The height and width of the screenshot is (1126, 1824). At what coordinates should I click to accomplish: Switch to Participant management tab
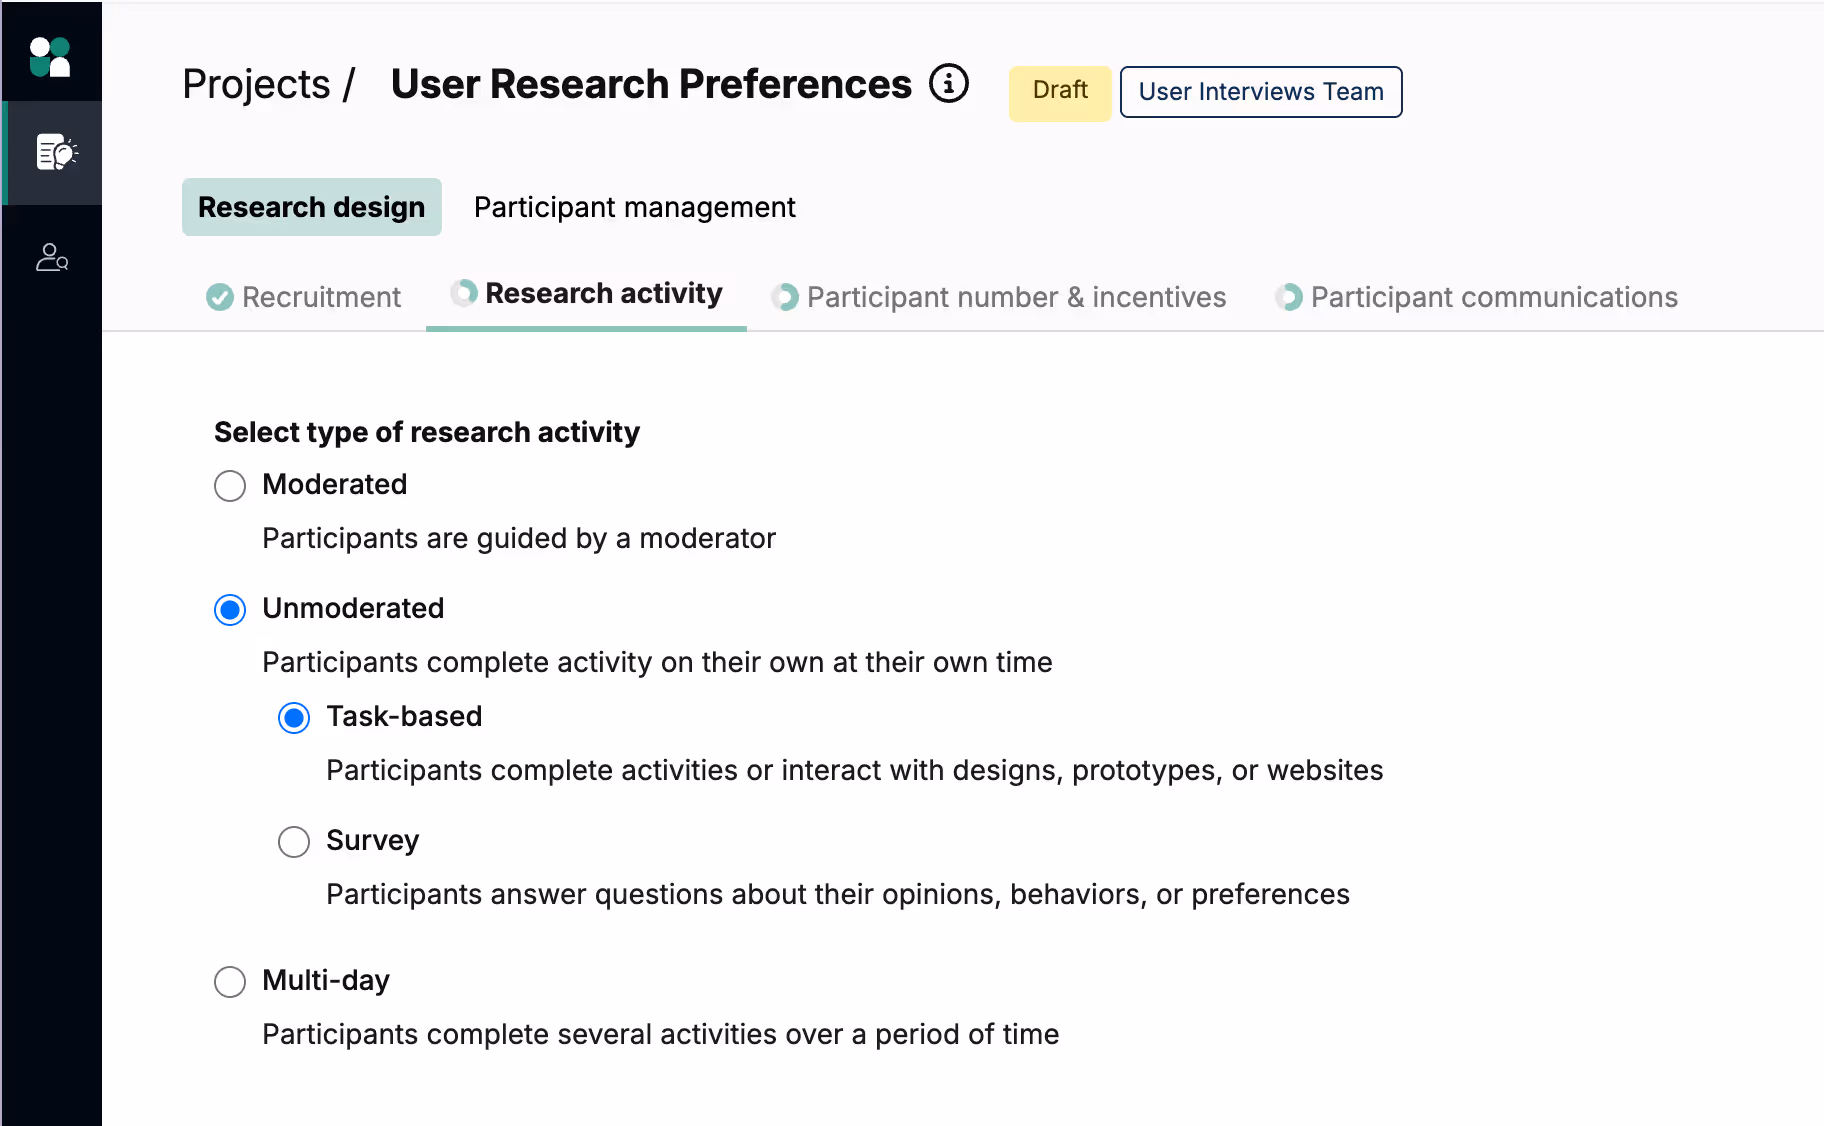(x=634, y=207)
